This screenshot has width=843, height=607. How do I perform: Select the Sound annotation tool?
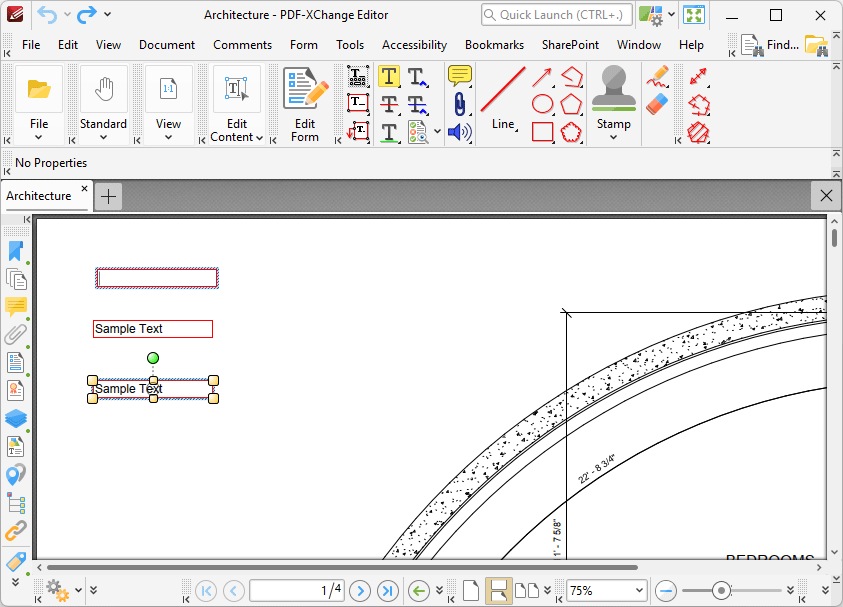[460, 132]
